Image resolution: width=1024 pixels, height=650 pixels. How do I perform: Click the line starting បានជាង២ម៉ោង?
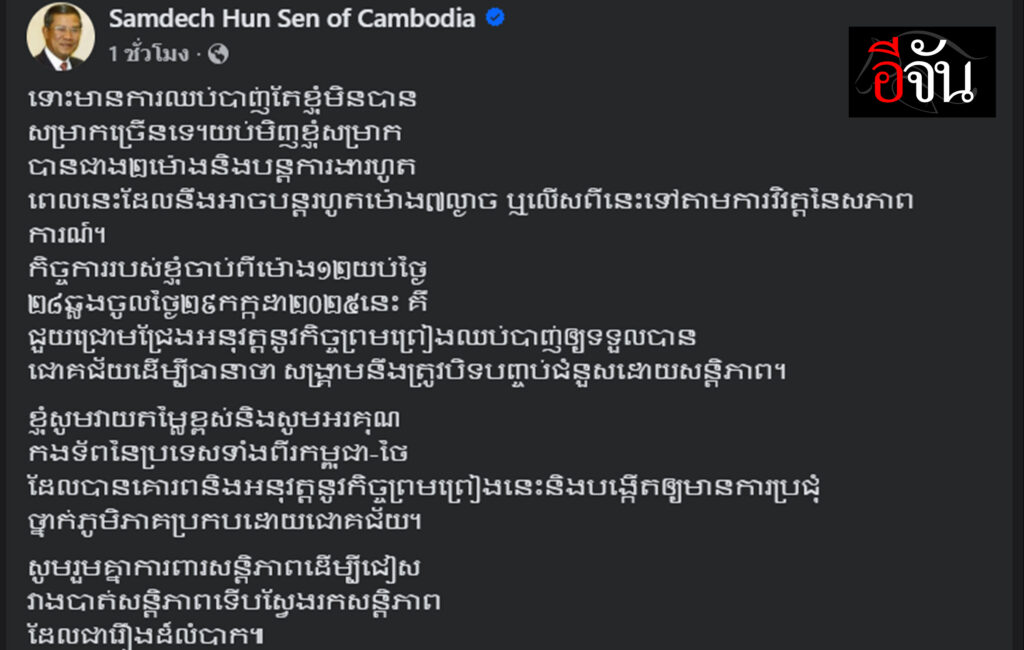[222, 167]
